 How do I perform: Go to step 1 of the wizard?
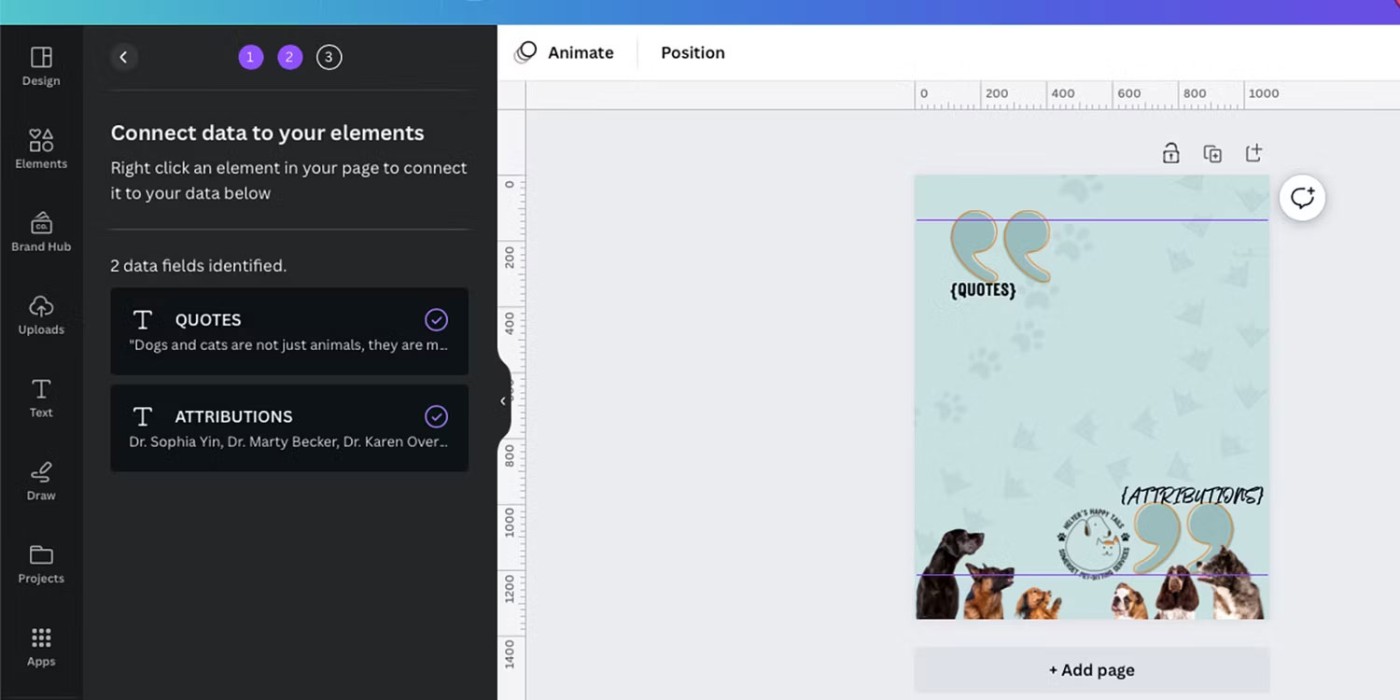tap(251, 57)
